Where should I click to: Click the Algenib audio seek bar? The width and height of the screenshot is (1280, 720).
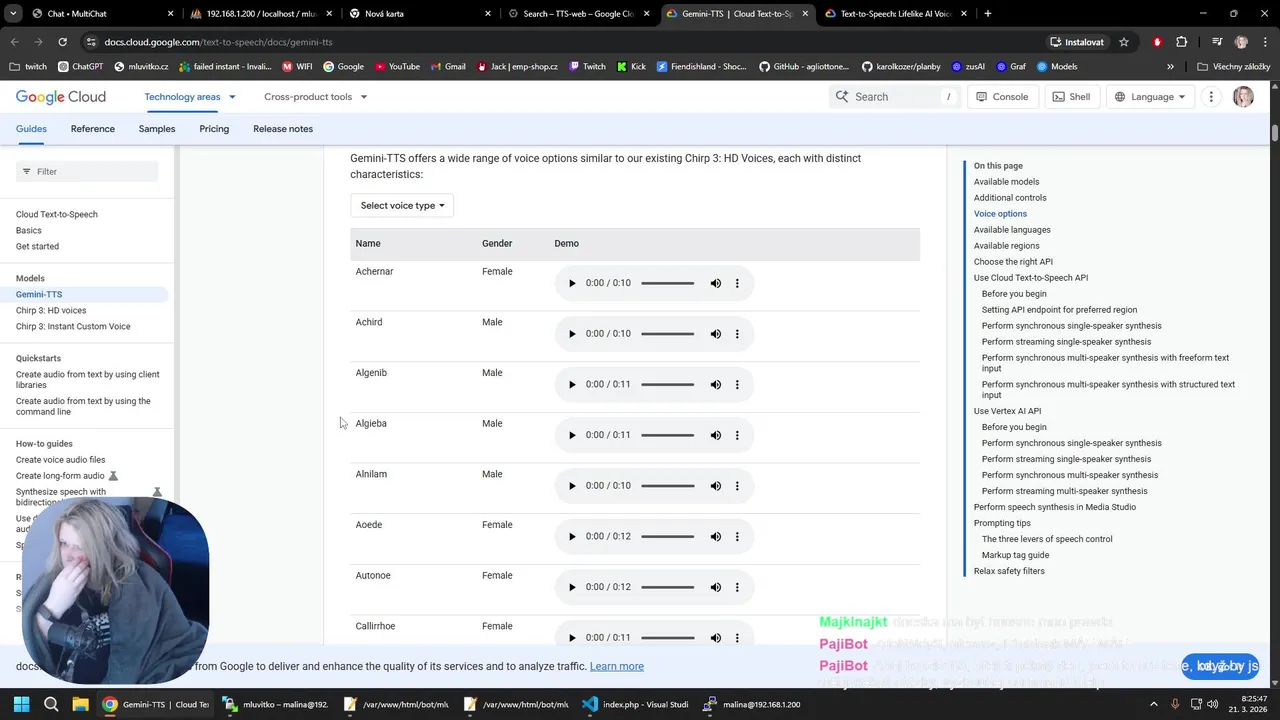click(668, 384)
